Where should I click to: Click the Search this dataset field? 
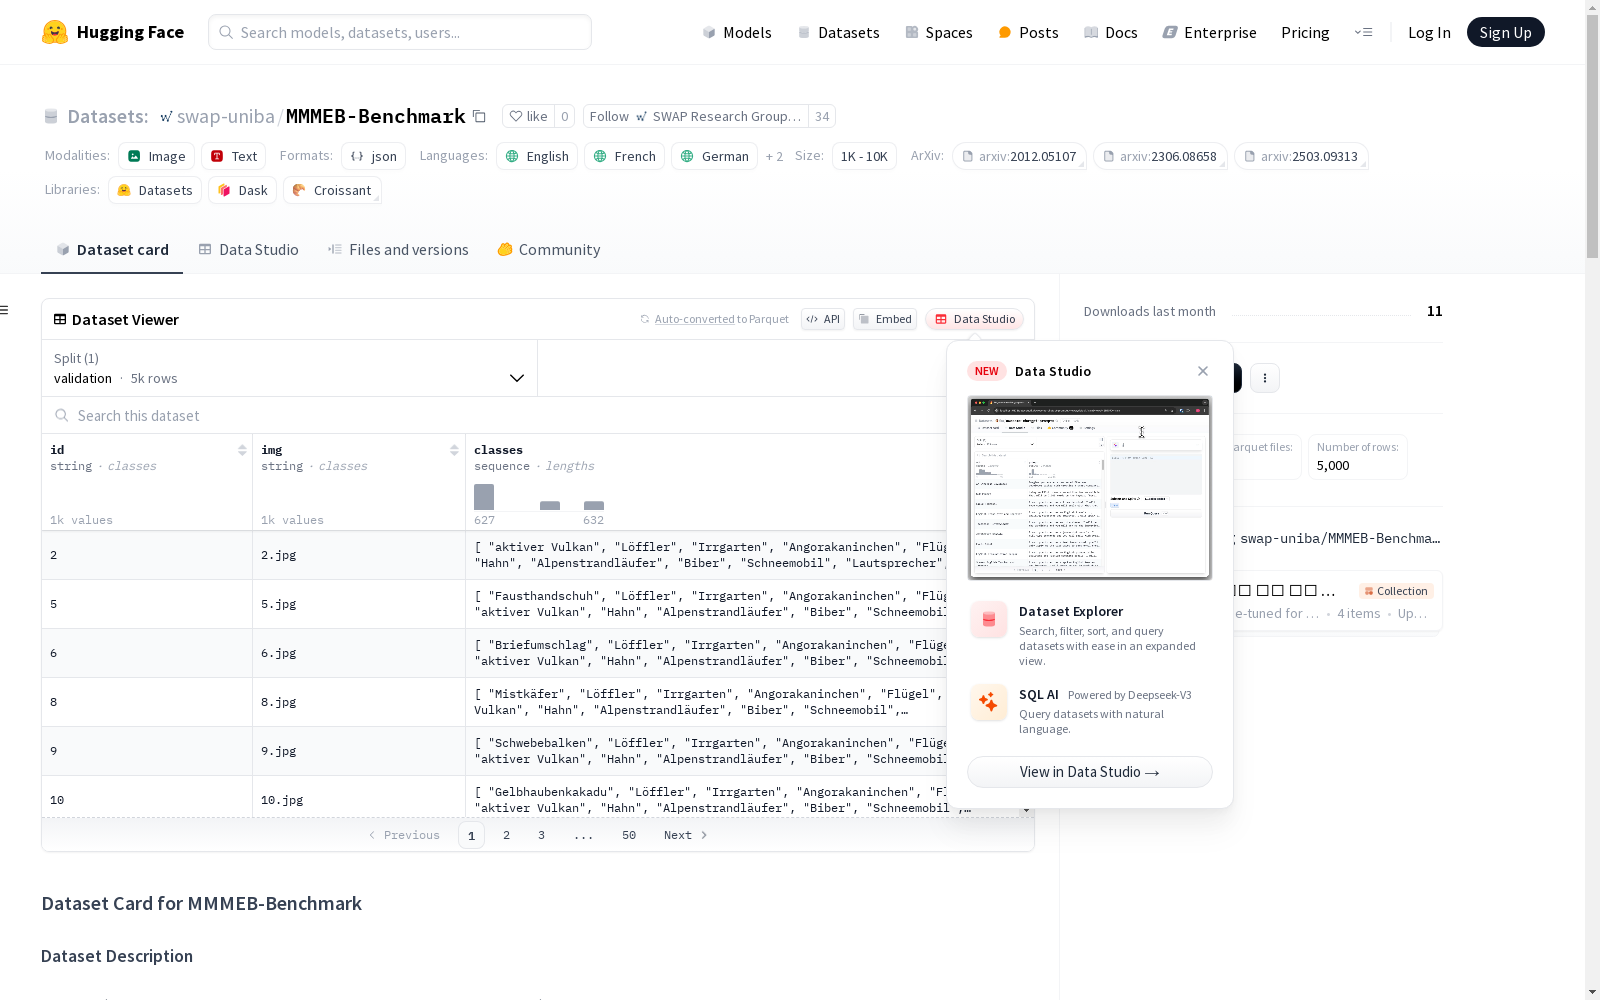[495, 416]
